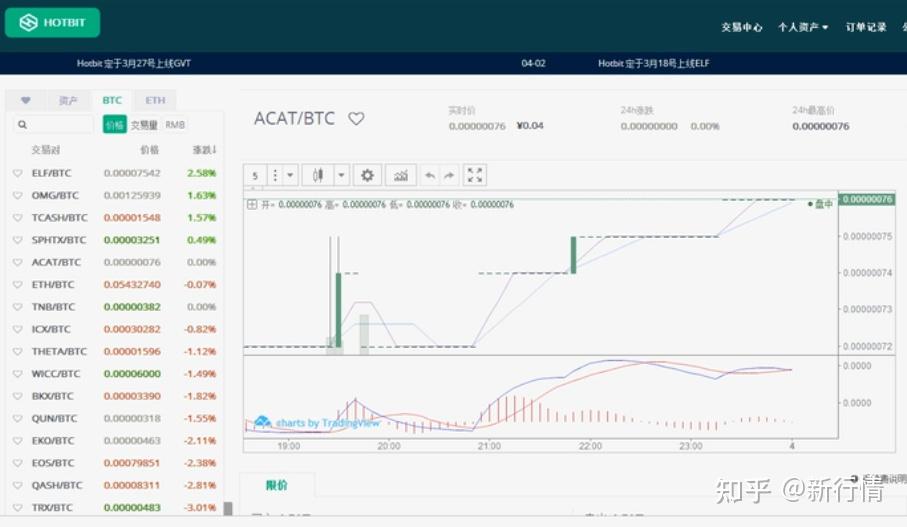907x527 pixels.
Task: Select the THETA/BTC pair row
Action: tap(115, 351)
